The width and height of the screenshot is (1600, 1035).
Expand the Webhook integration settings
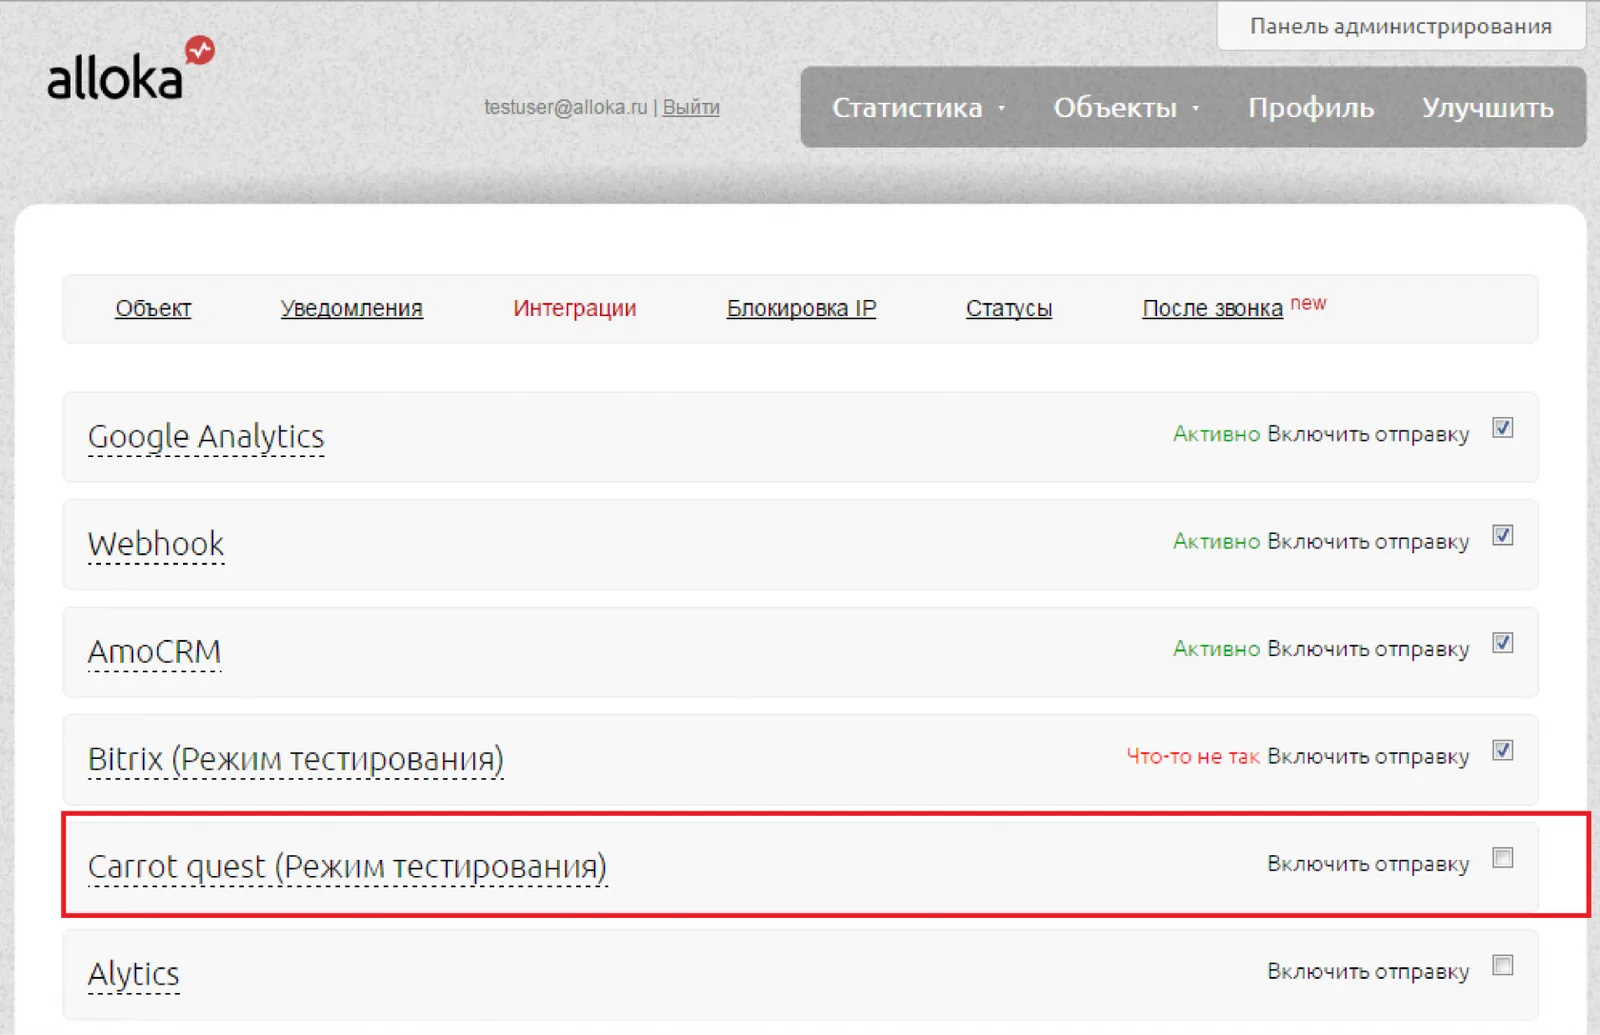pos(156,544)
